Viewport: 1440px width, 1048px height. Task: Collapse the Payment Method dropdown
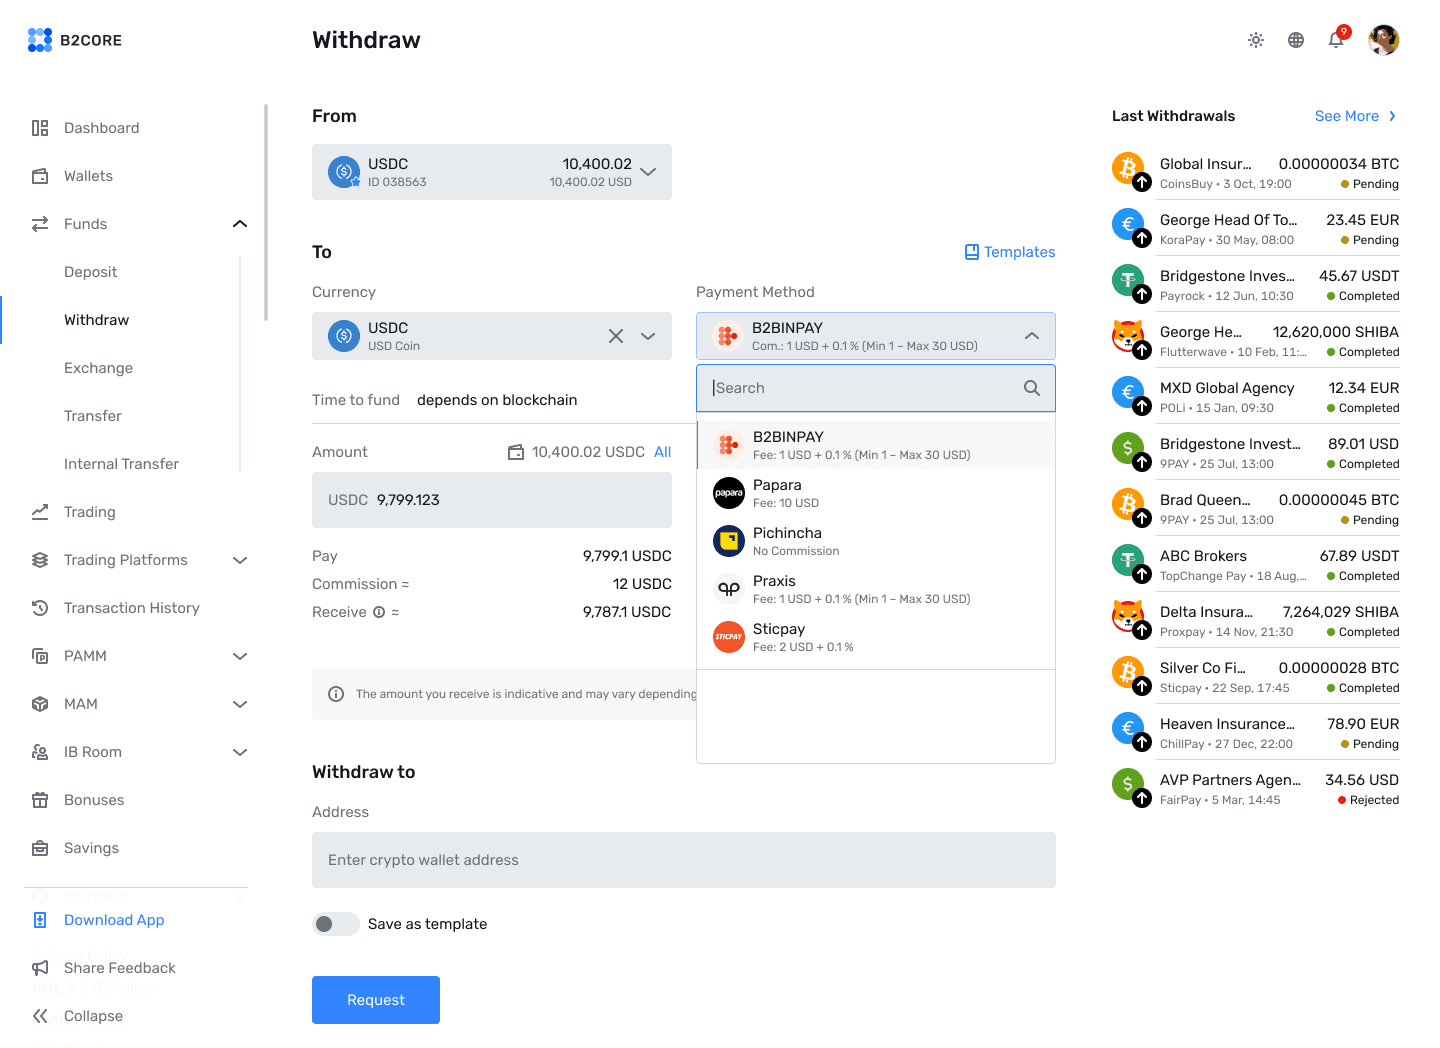(1032, 336)
